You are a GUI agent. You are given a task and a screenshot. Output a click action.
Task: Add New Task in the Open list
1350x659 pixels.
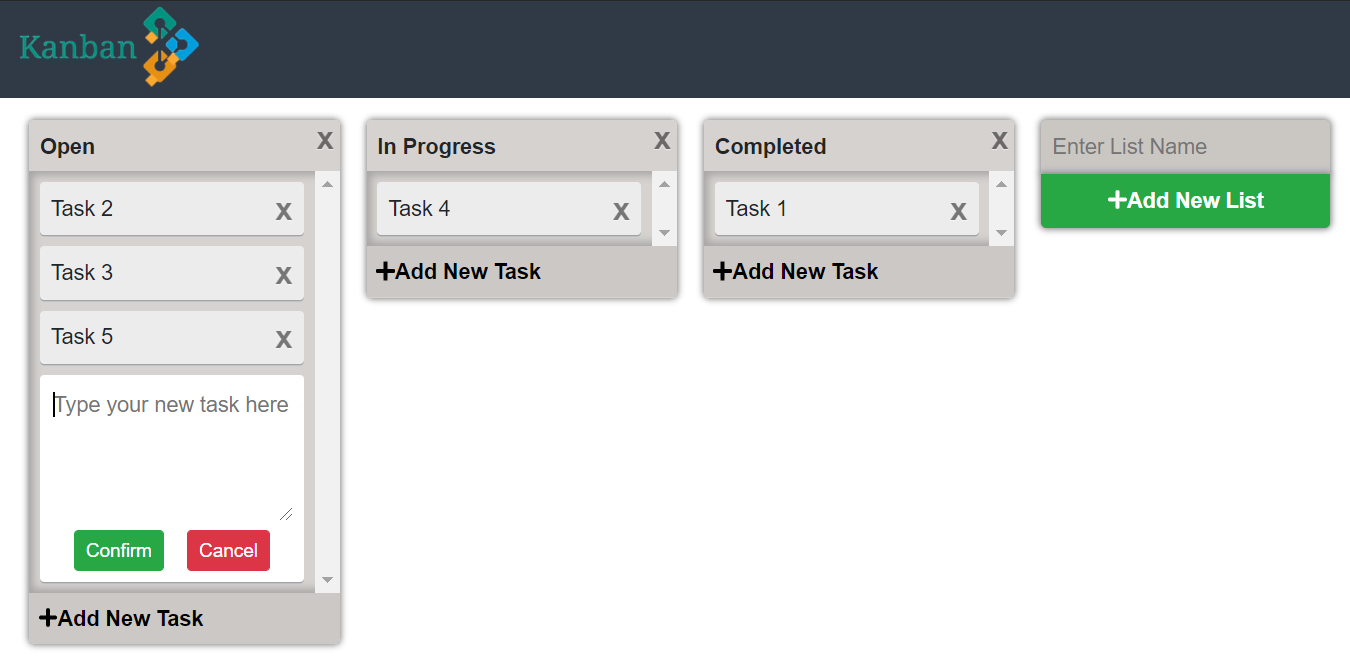(121, 618)
